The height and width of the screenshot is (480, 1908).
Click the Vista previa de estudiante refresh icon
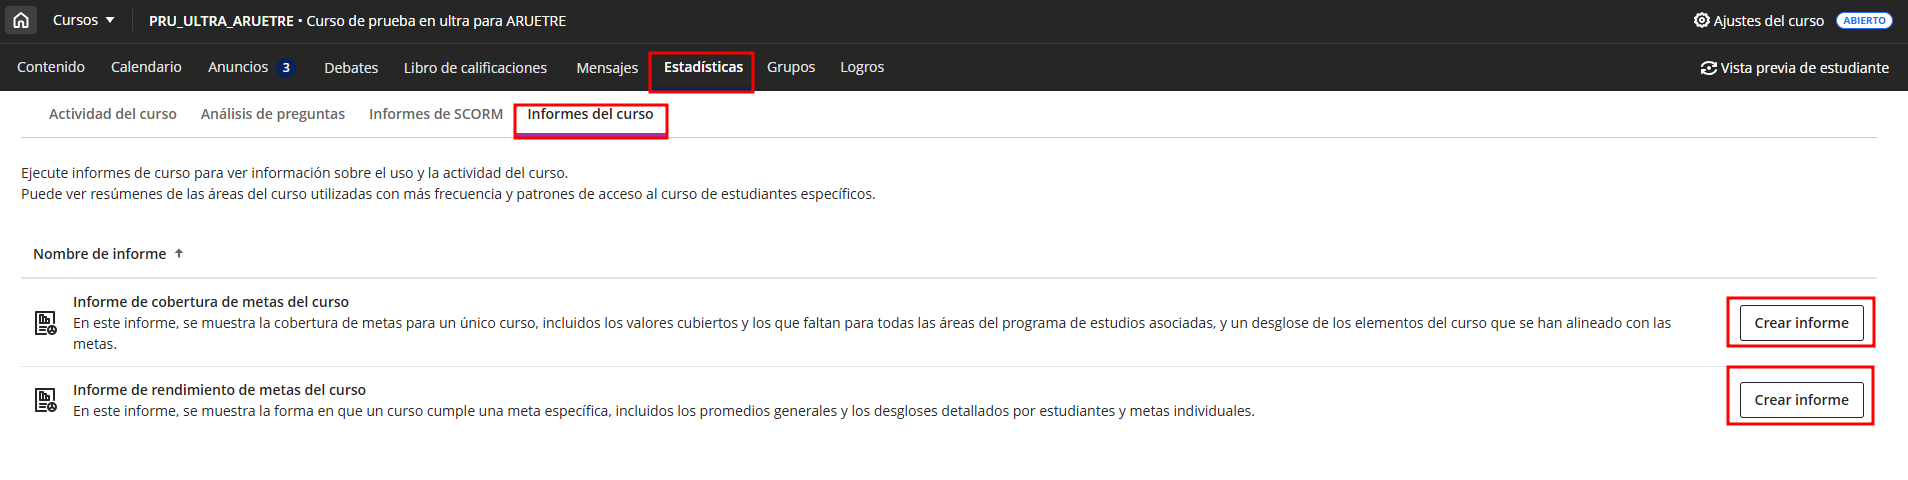click(1708, 68)
